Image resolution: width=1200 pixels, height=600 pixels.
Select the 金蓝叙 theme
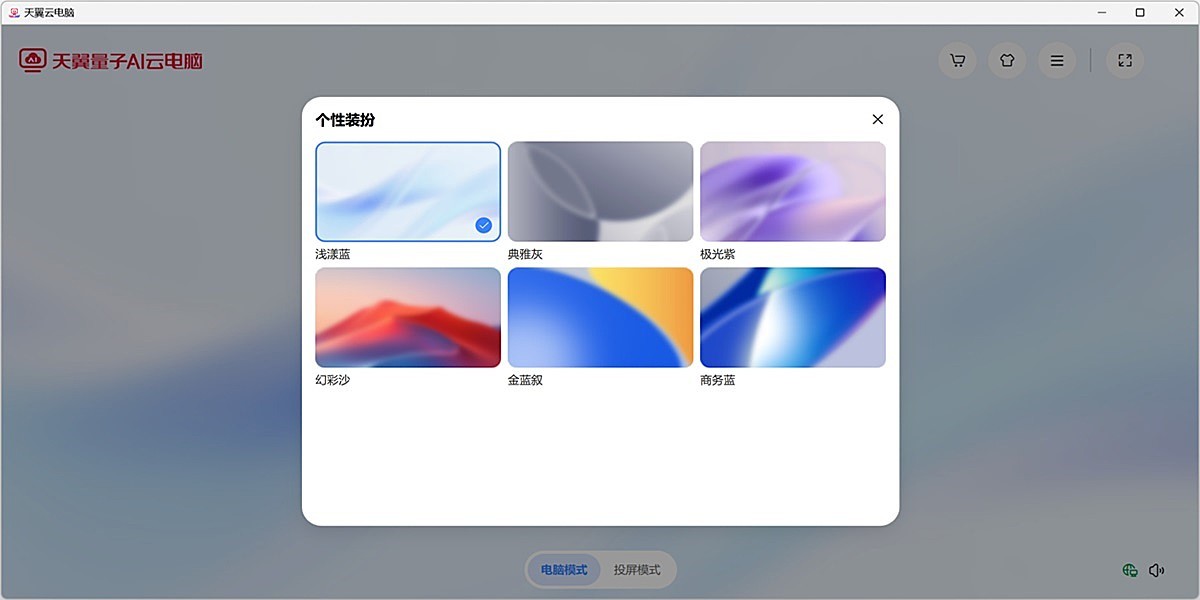pyautogui.click(x=600, y=317)
